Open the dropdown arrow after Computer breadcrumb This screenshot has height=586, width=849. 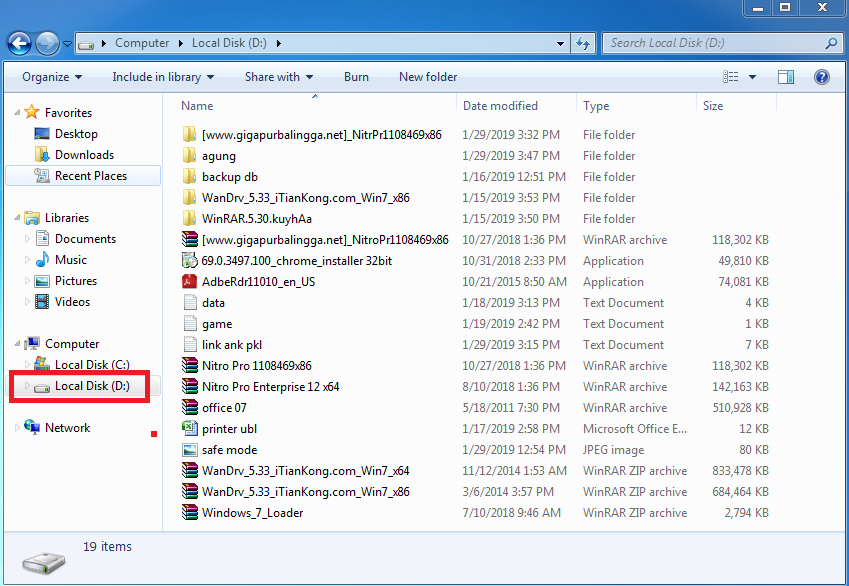[181, 43]
